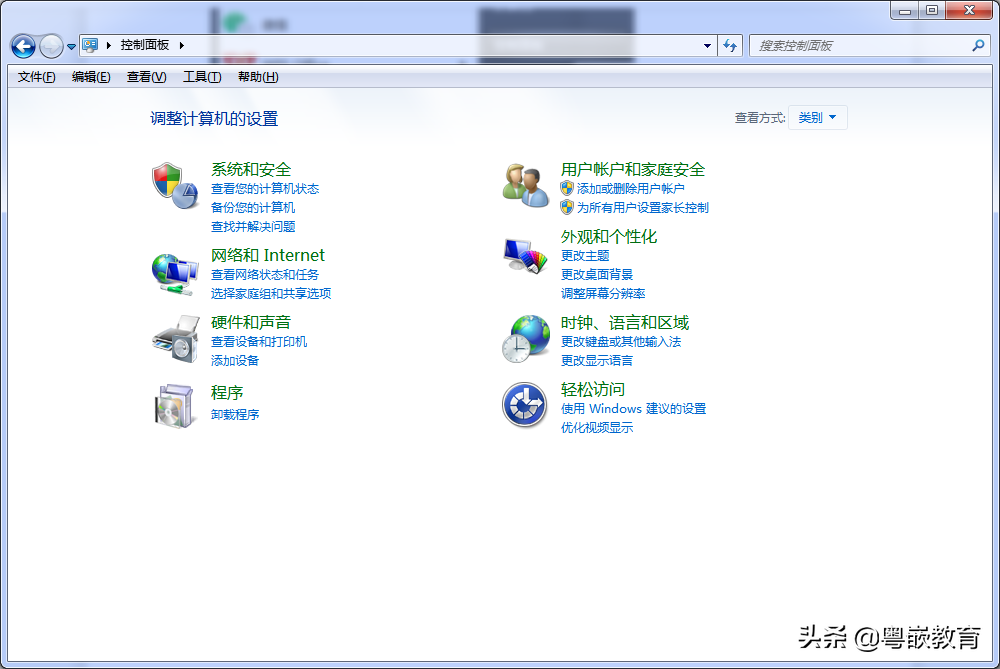This screenshot has height=669, width=1000.
Task: Open 系统和安全 category icon
Action: click(x=174, y=186)
